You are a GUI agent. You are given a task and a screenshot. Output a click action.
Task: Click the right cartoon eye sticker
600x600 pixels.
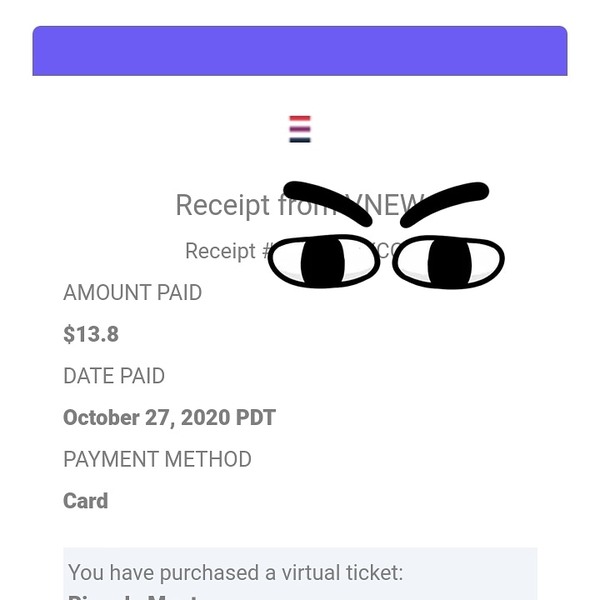(x=448, y=262)
